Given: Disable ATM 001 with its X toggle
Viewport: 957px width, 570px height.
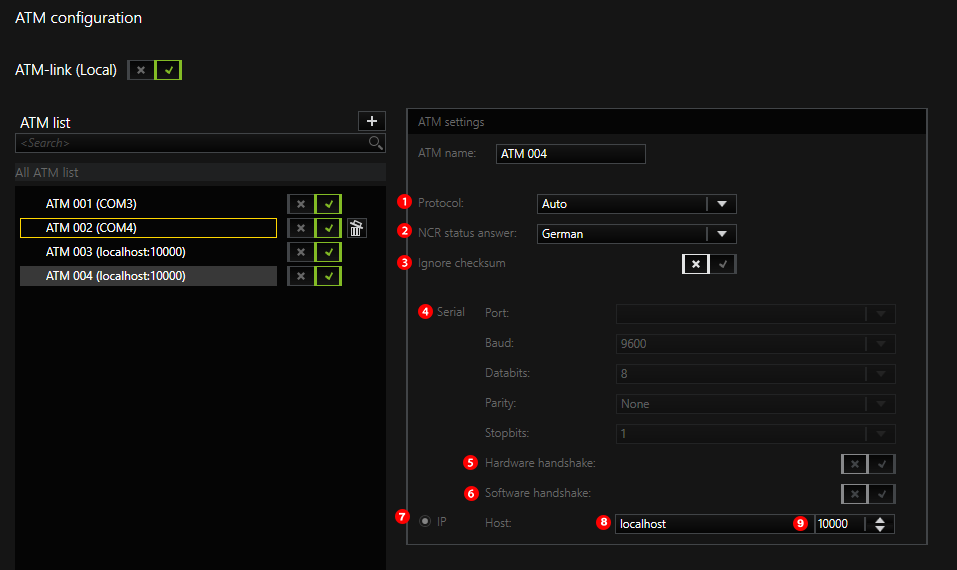Looking at the screenshot, I should pos(301,204).
